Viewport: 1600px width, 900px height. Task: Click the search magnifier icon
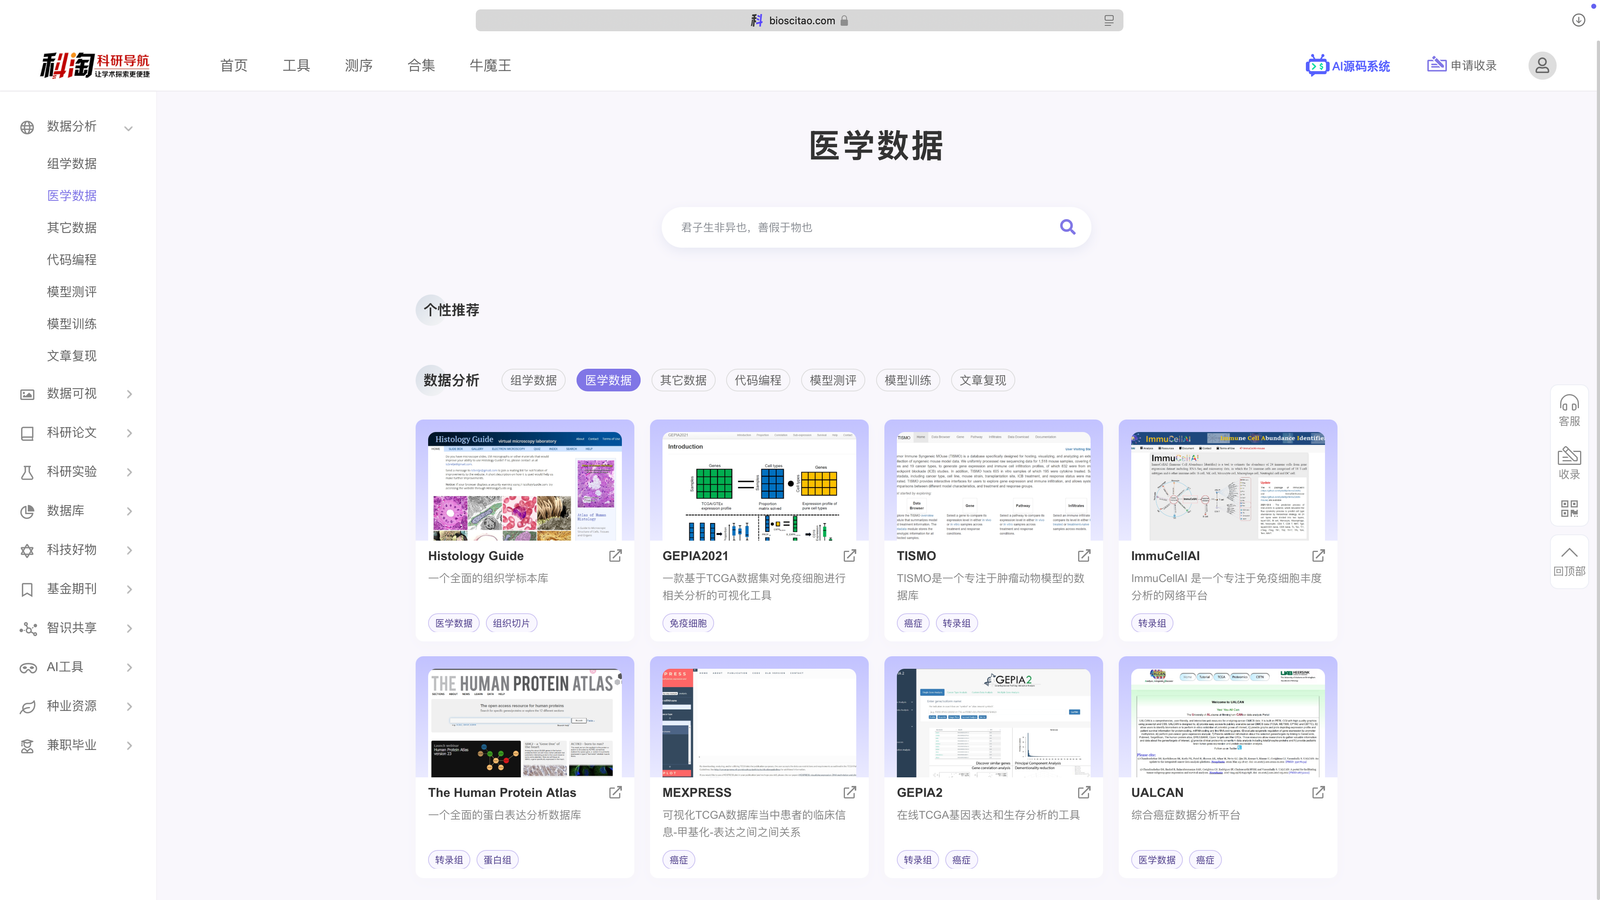pyautogui.click(x=1067, y=227)
